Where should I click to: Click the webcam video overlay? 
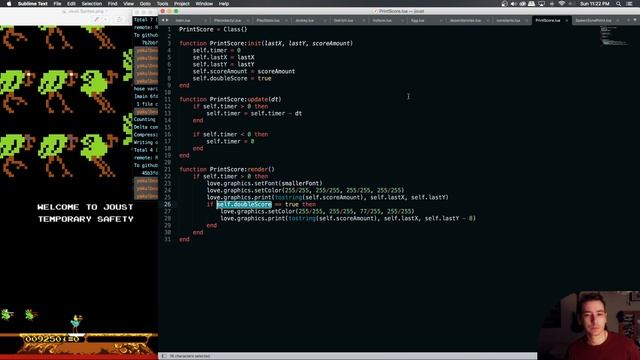(x=589, y=325)
